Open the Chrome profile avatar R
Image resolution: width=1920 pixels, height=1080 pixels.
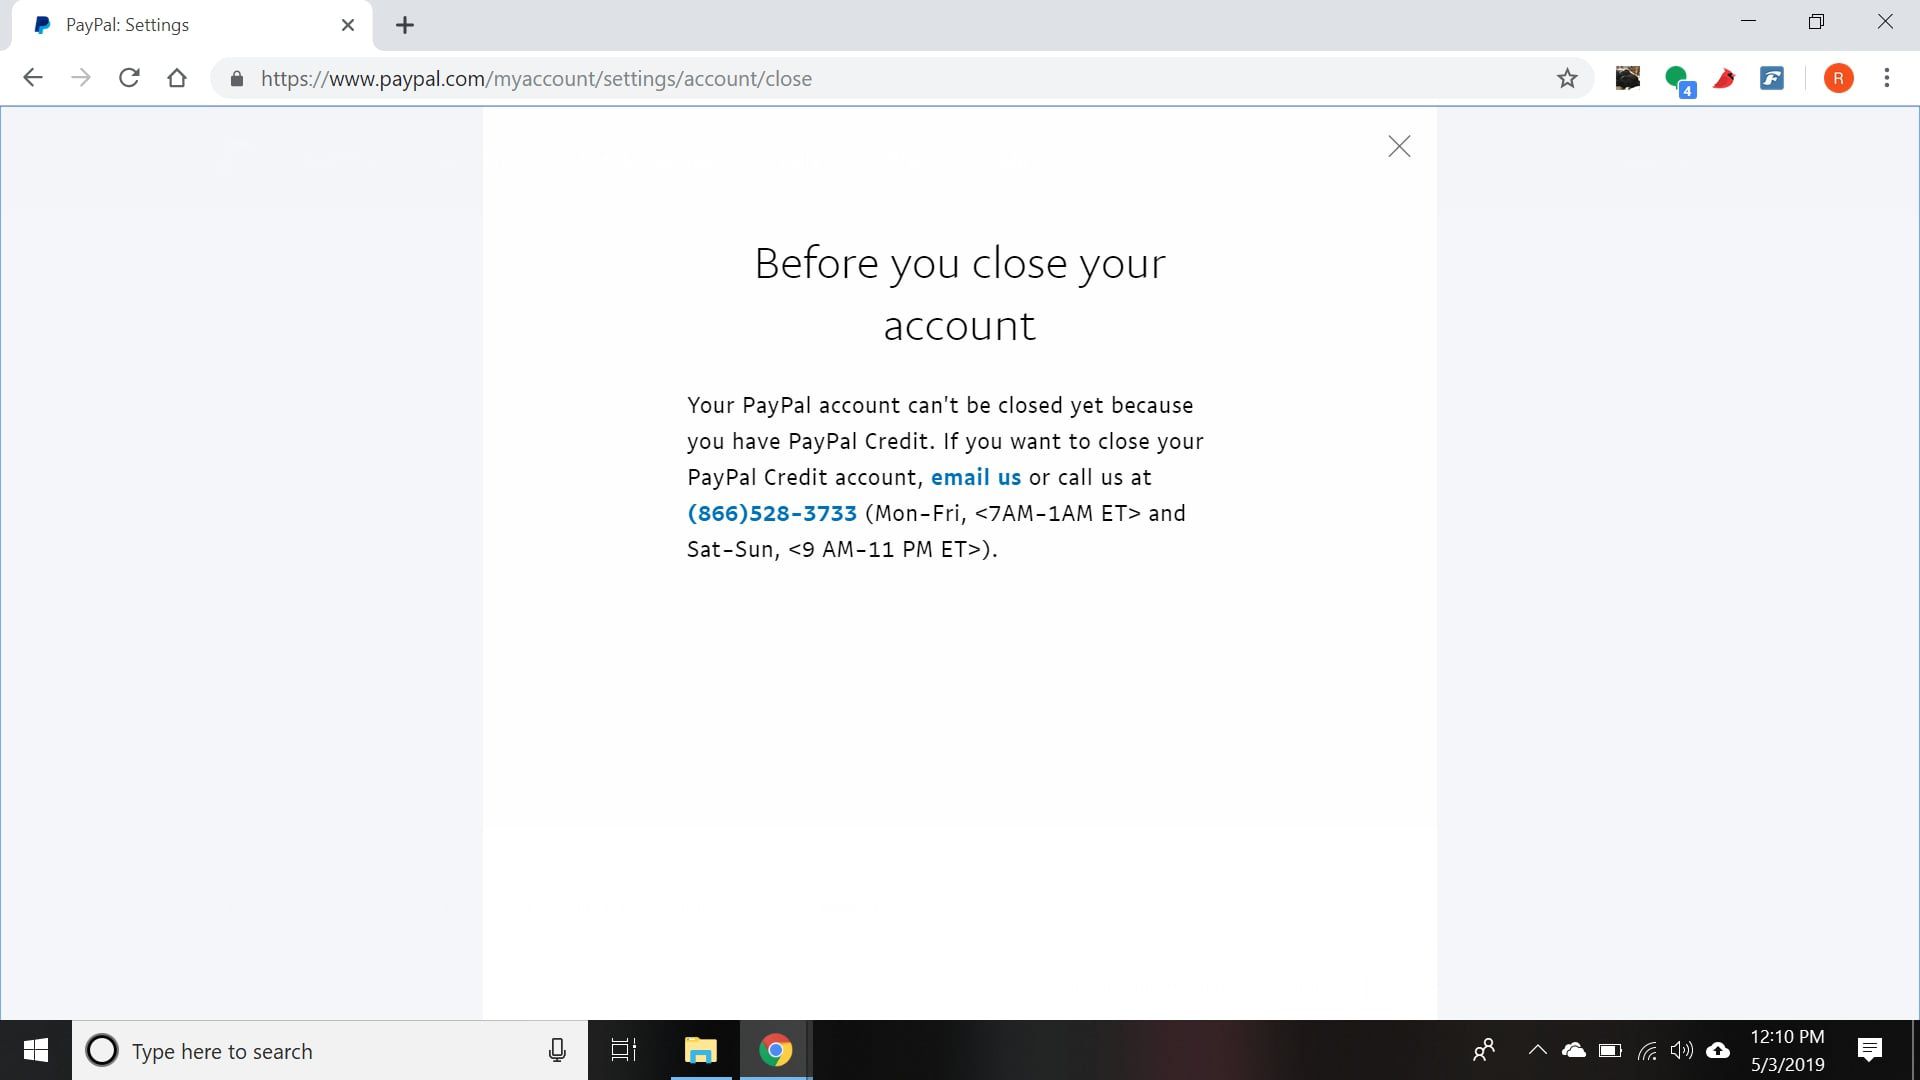click(1838, 78)
